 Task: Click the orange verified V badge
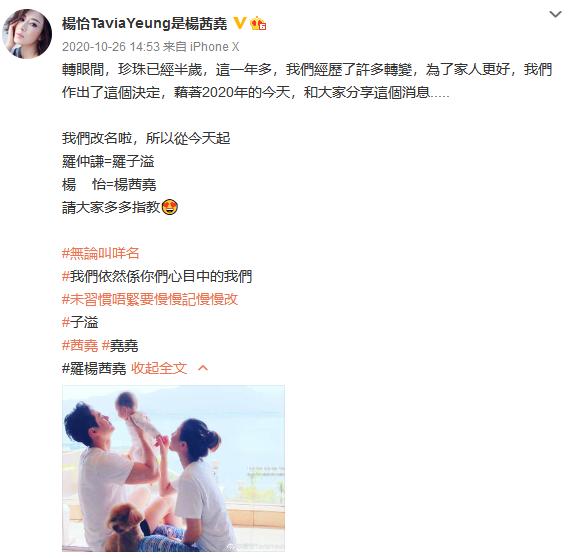click(x=239, y=23)
